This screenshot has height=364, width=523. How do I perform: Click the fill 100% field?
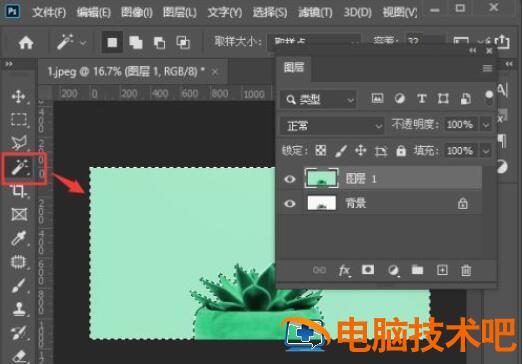pyautogui.click(x=460, y=151)
